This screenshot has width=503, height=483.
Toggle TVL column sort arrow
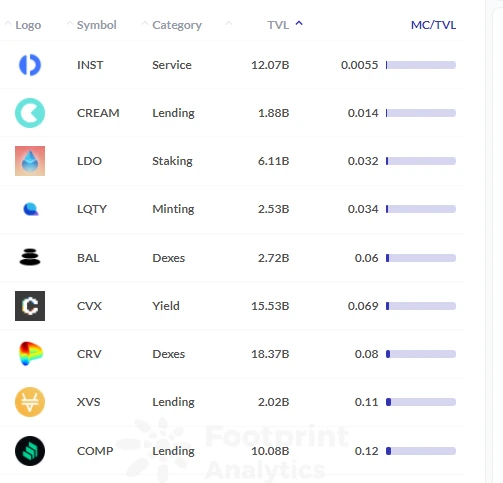pos(299,23)
